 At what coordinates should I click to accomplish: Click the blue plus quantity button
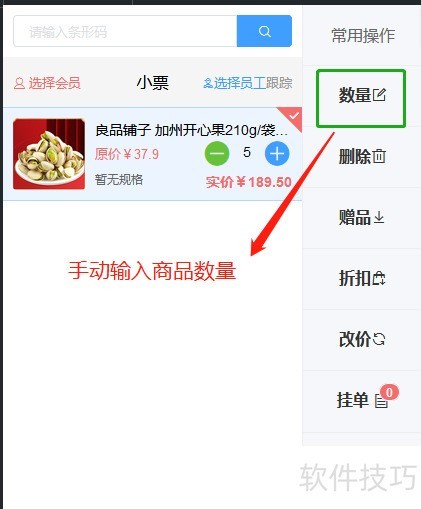pos(277,154)
